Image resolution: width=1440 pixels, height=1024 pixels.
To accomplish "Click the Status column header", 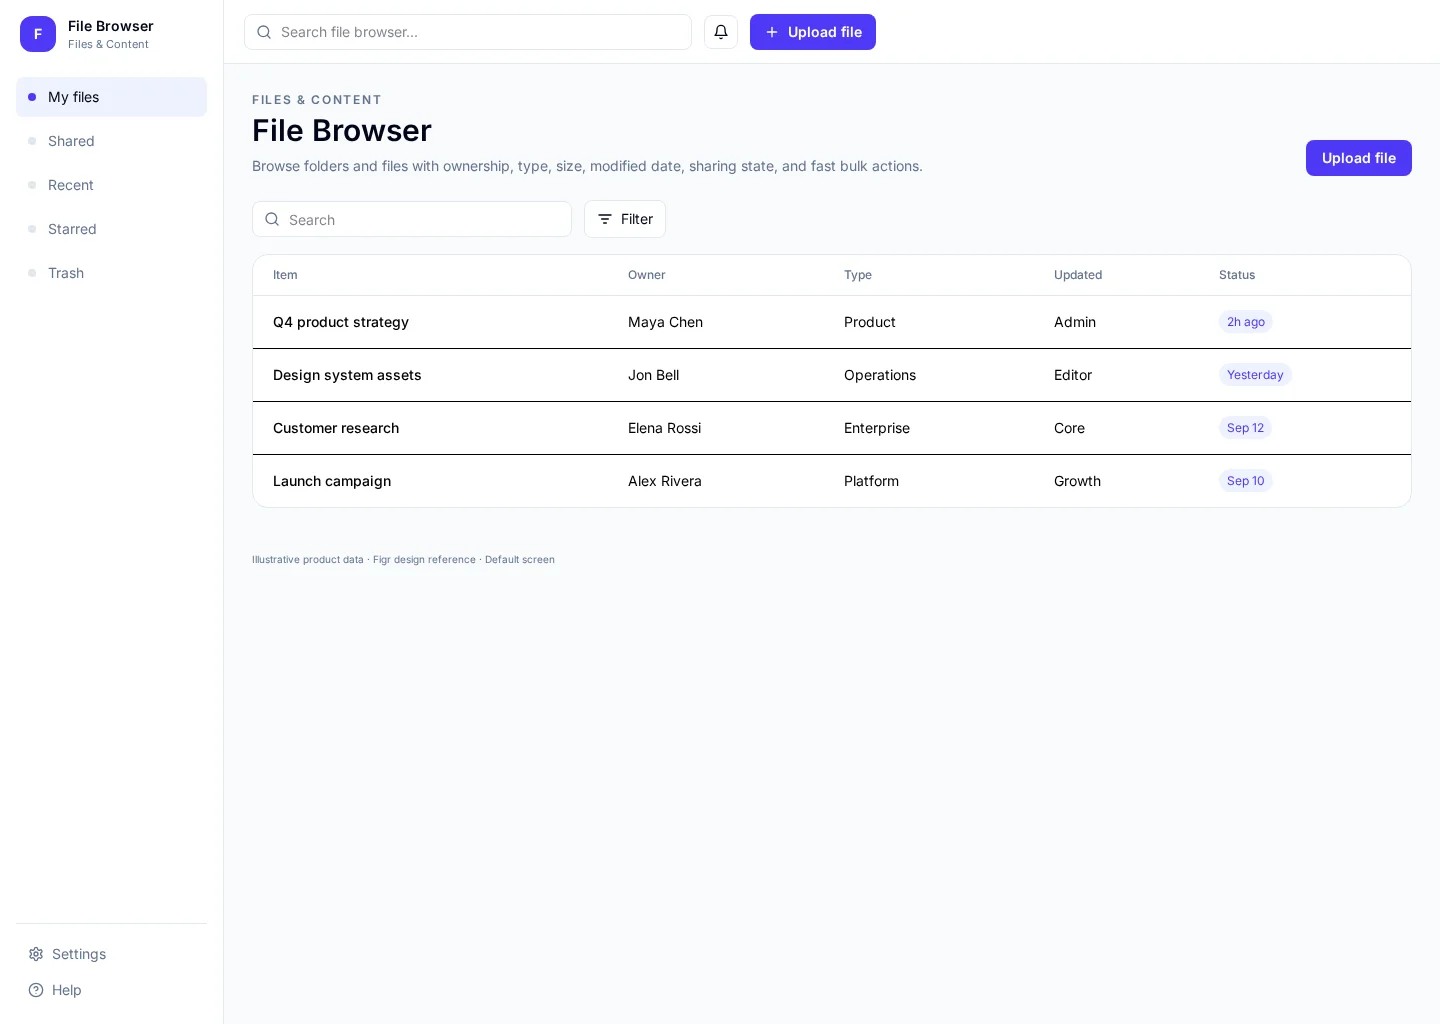I will pos(1237,275).
